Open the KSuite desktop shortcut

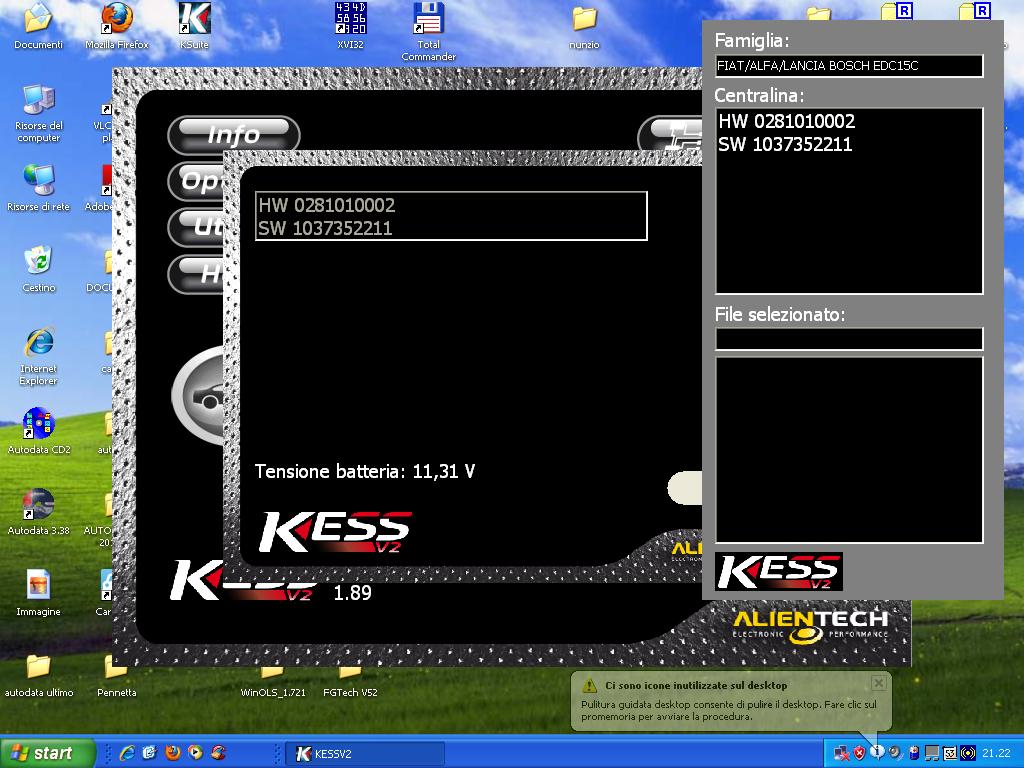(194, 26)
